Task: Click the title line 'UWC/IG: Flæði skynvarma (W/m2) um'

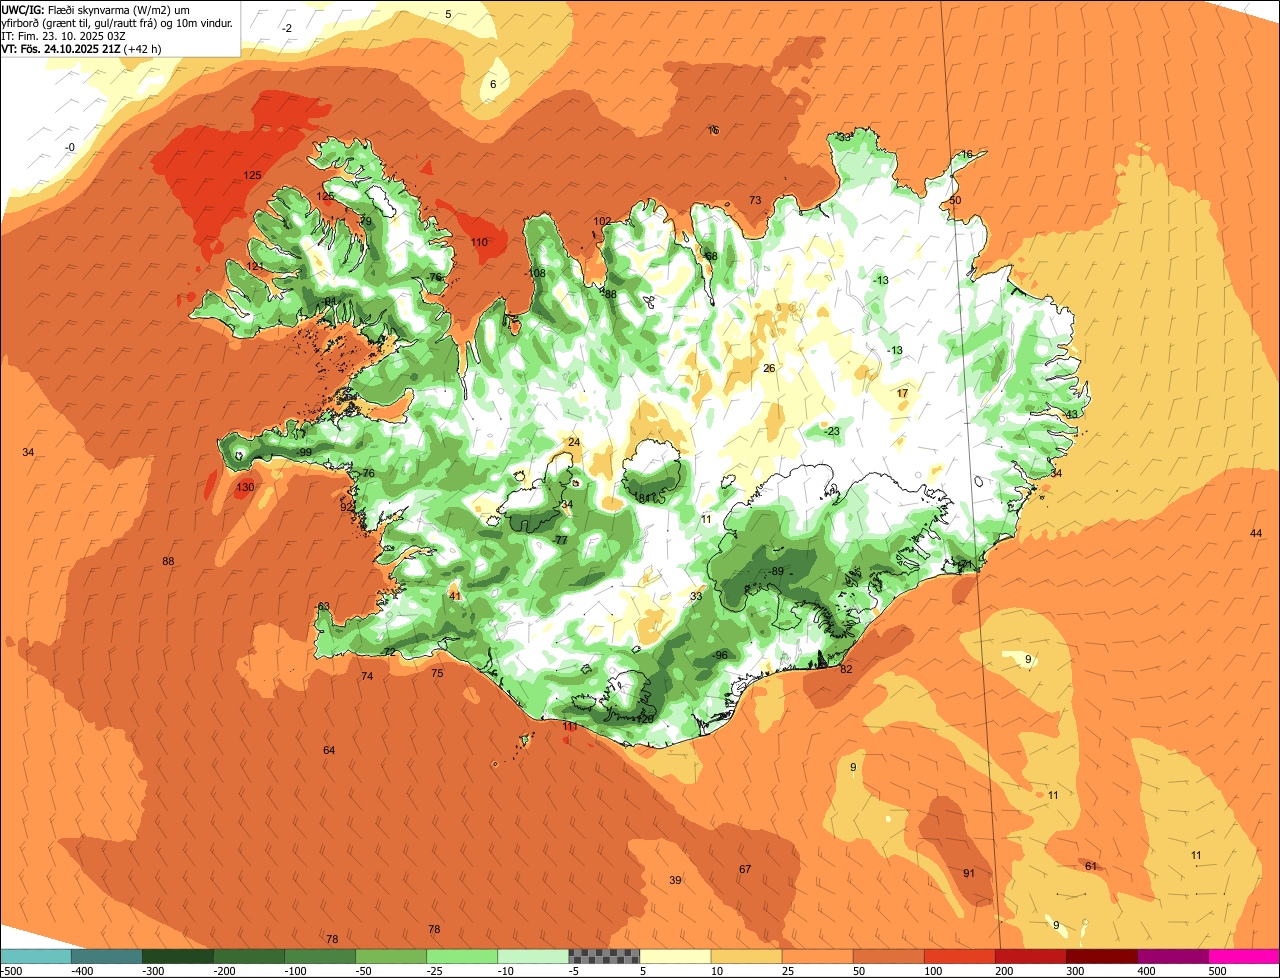Action: click(x=95, y=9)
